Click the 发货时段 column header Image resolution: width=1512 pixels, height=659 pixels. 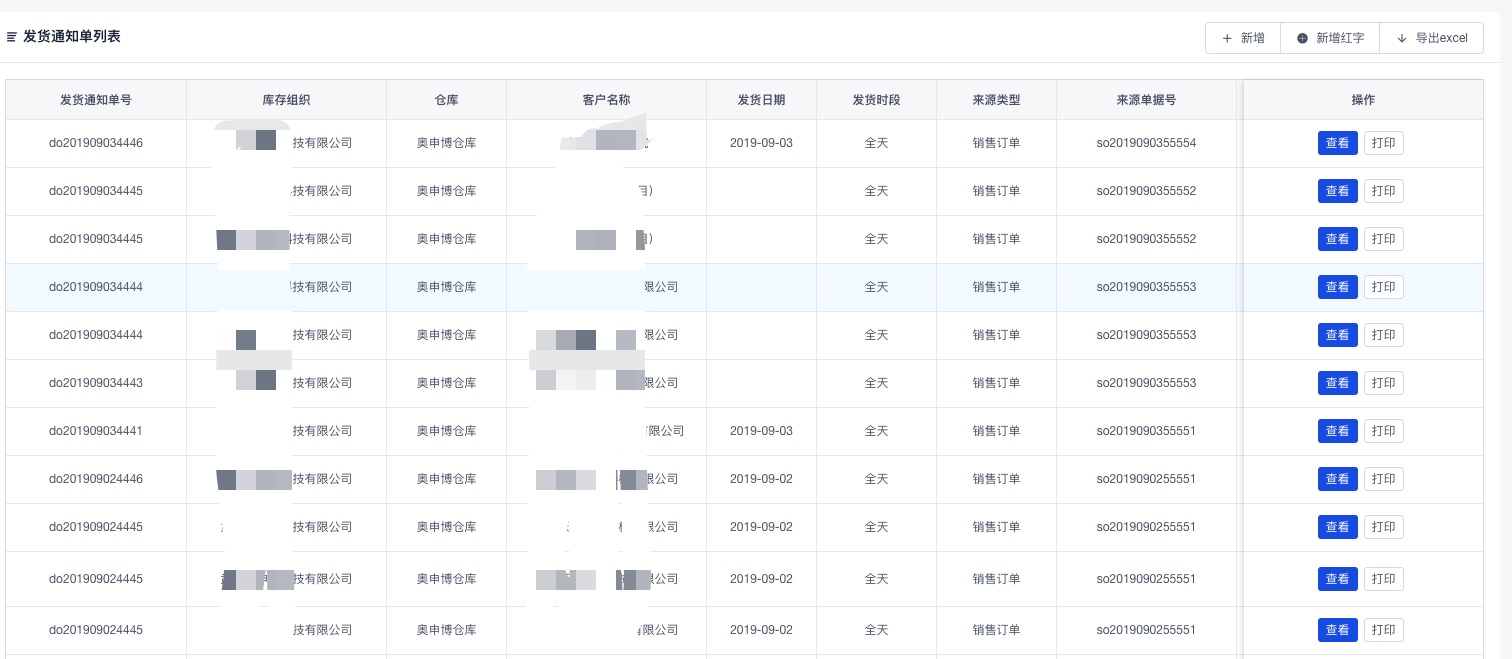pos(876,100)
